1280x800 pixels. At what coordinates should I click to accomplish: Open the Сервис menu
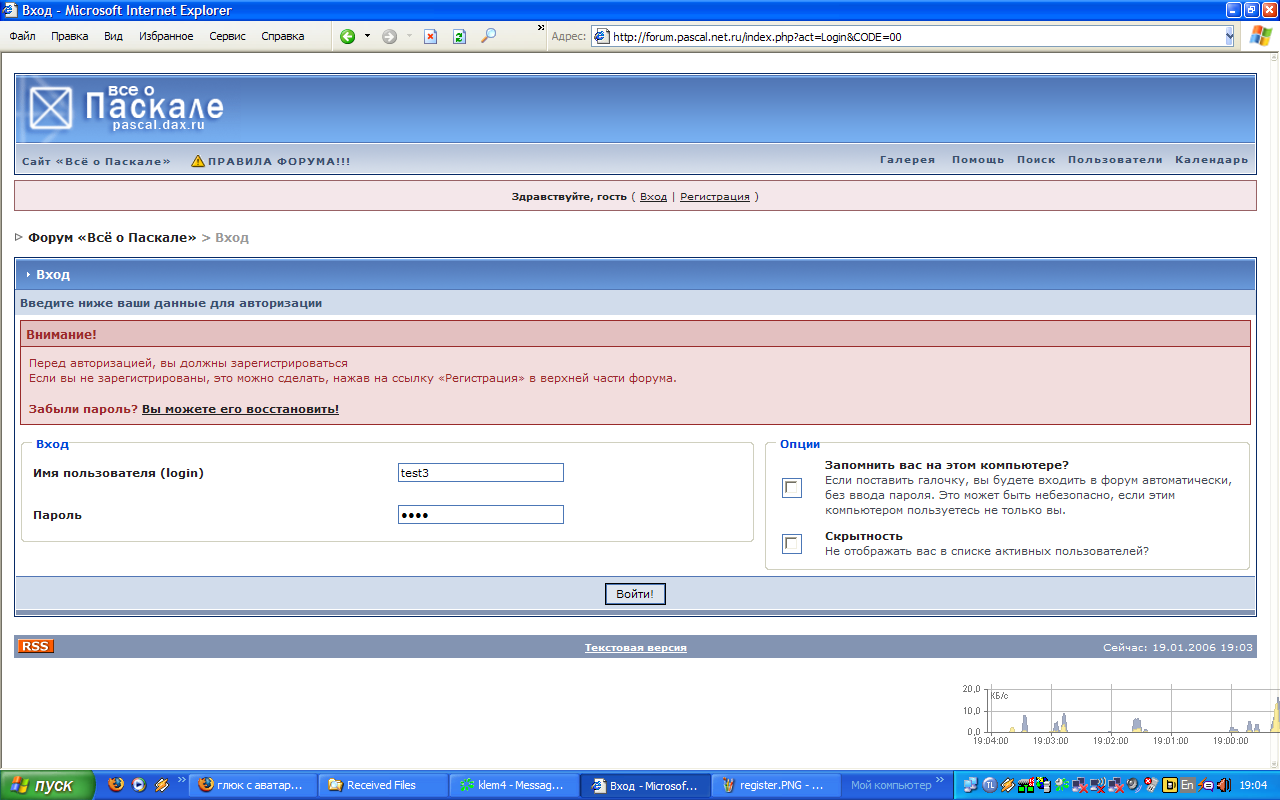pos(227,36)
